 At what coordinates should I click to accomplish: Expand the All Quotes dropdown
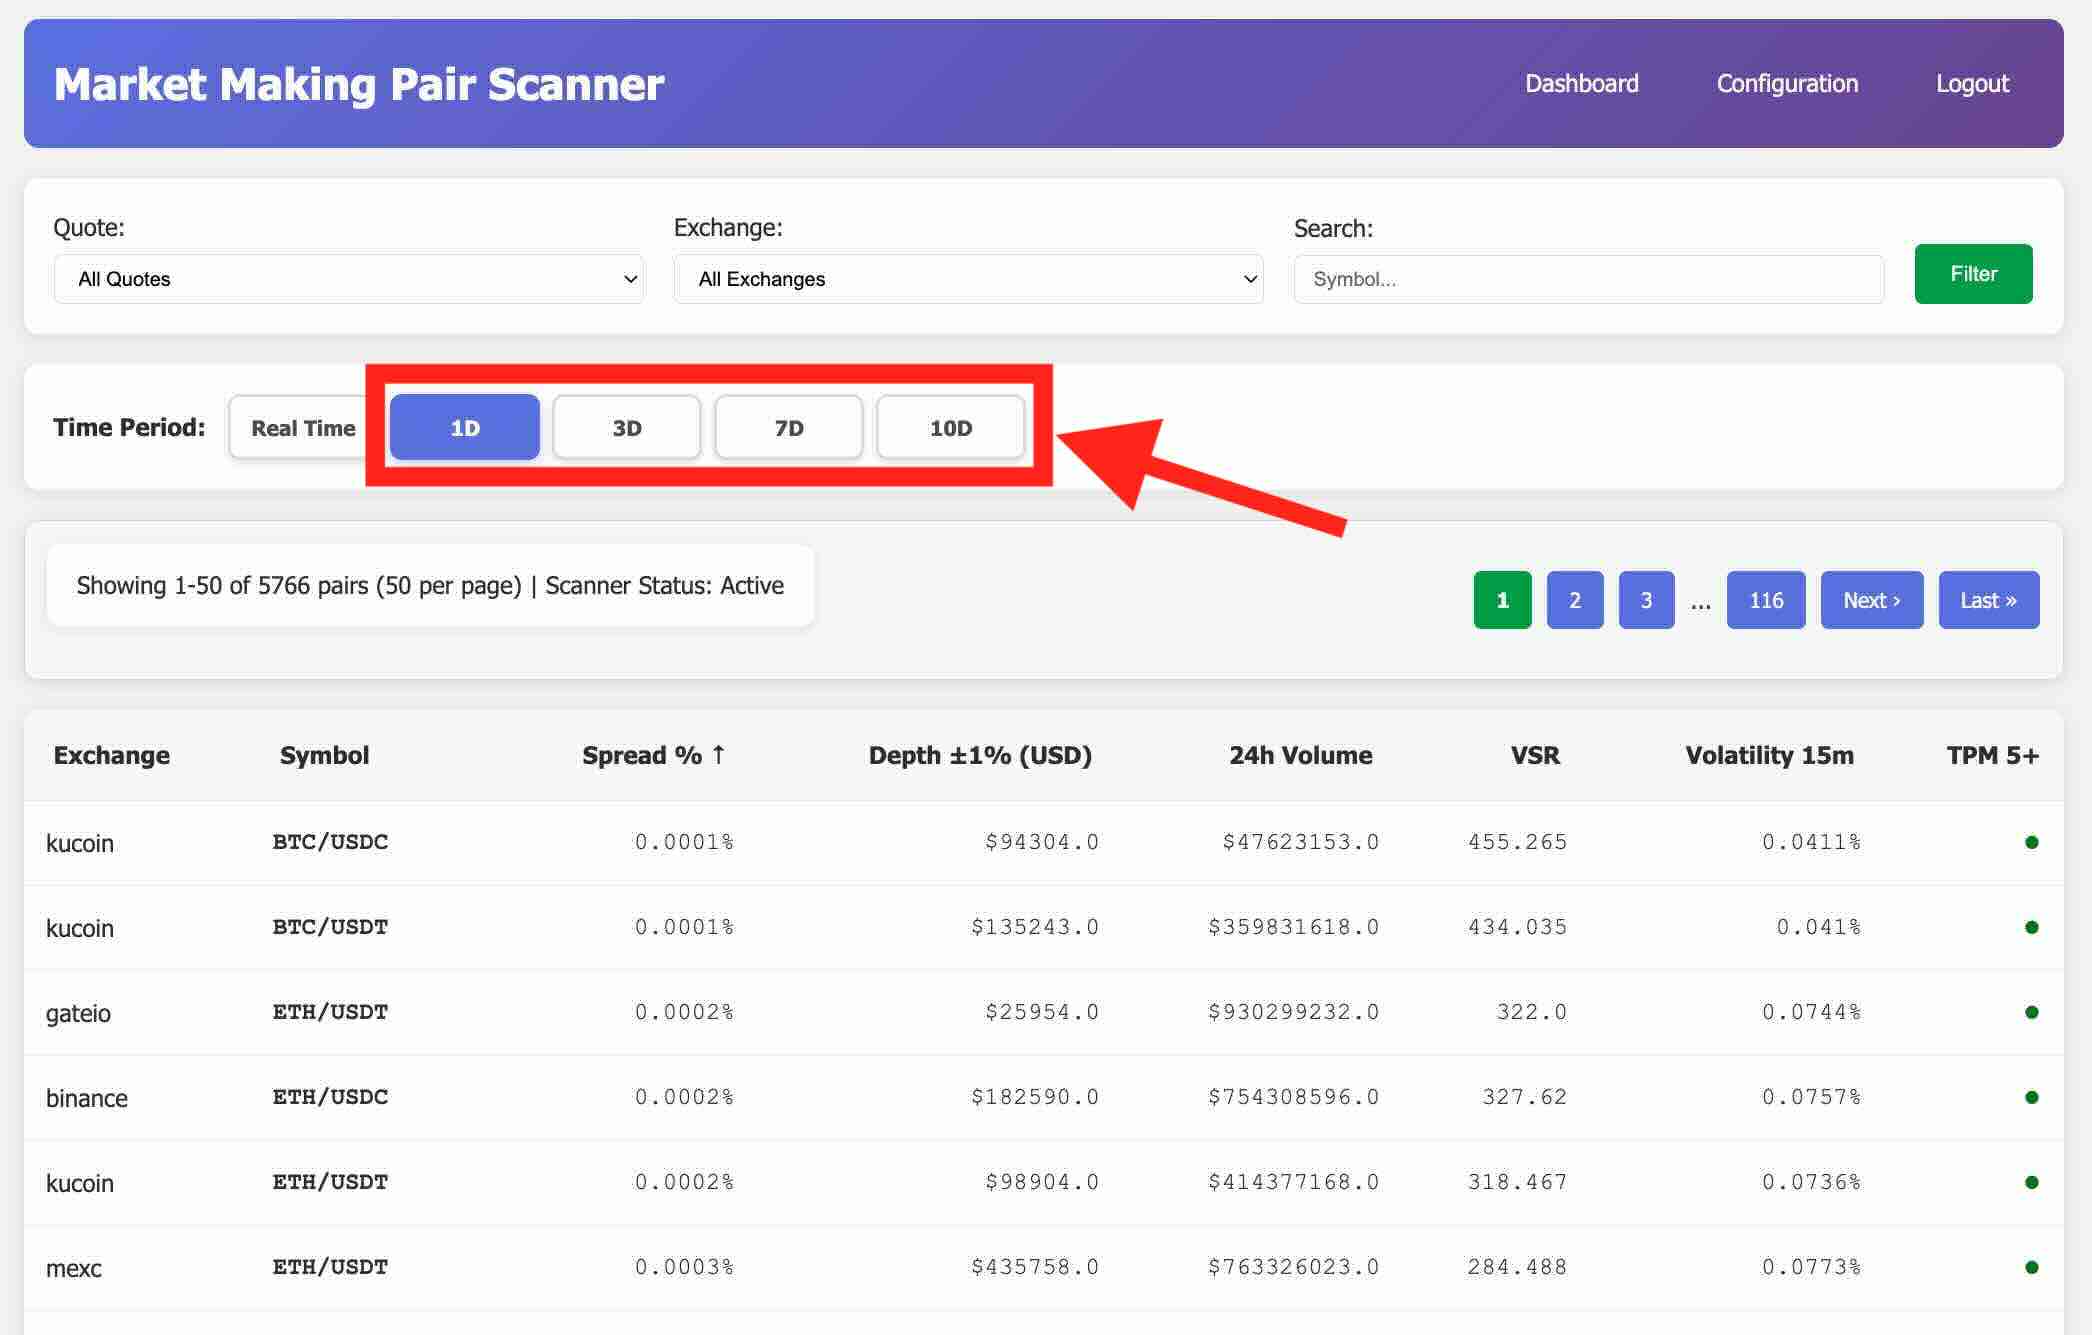349,279
